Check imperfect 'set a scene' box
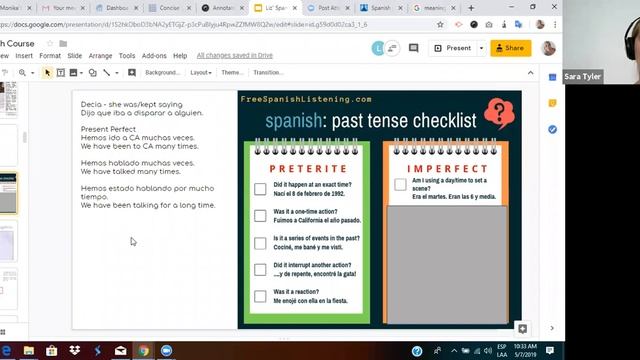640x360 pixels. pyautogui.click(x=400, y=184)
